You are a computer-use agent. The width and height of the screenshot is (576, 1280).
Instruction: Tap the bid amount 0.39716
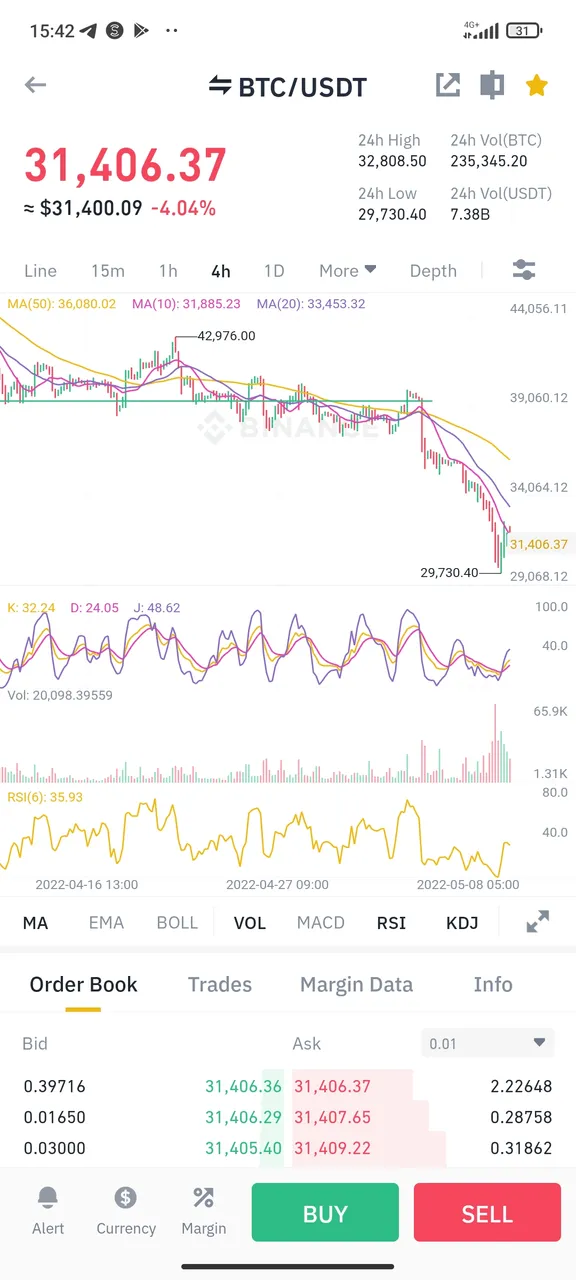pos(54,1086)
